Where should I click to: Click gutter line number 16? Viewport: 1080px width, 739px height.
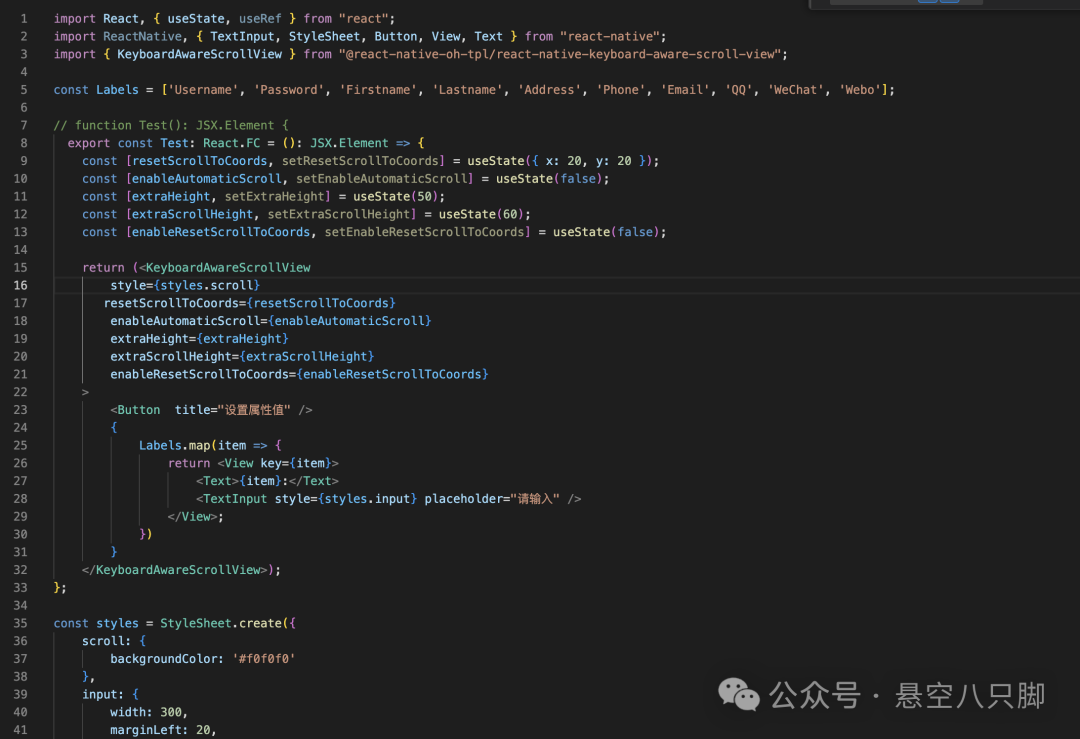pyautogui.click(x=21, y=285)
